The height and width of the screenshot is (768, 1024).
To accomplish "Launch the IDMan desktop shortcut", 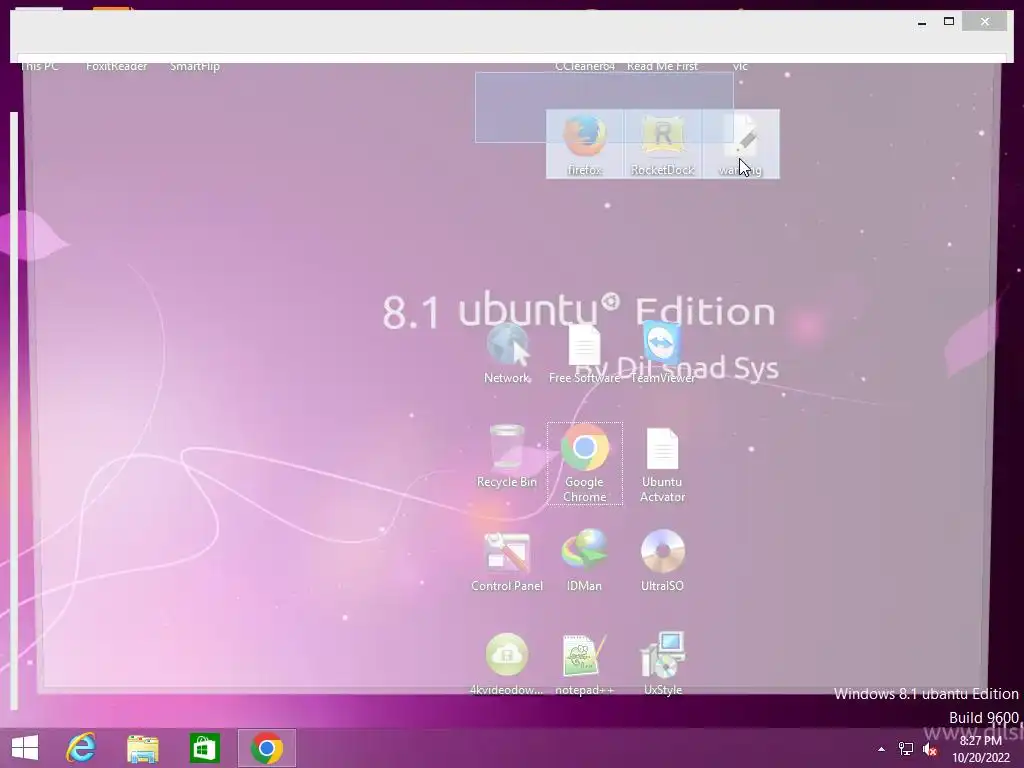I will click(584, 560).
